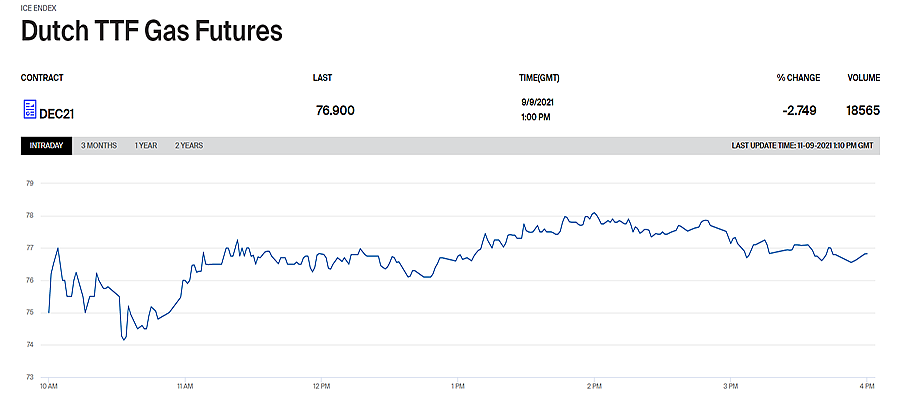Click the CONTRACT column header

42,78
